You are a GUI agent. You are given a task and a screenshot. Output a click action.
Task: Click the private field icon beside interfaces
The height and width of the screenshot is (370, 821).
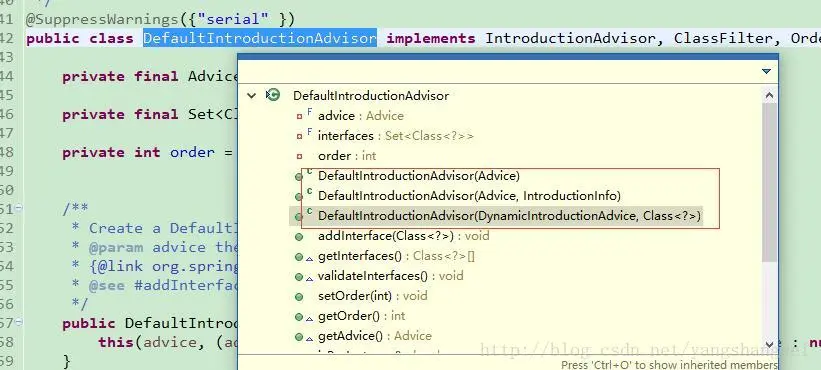299,137
